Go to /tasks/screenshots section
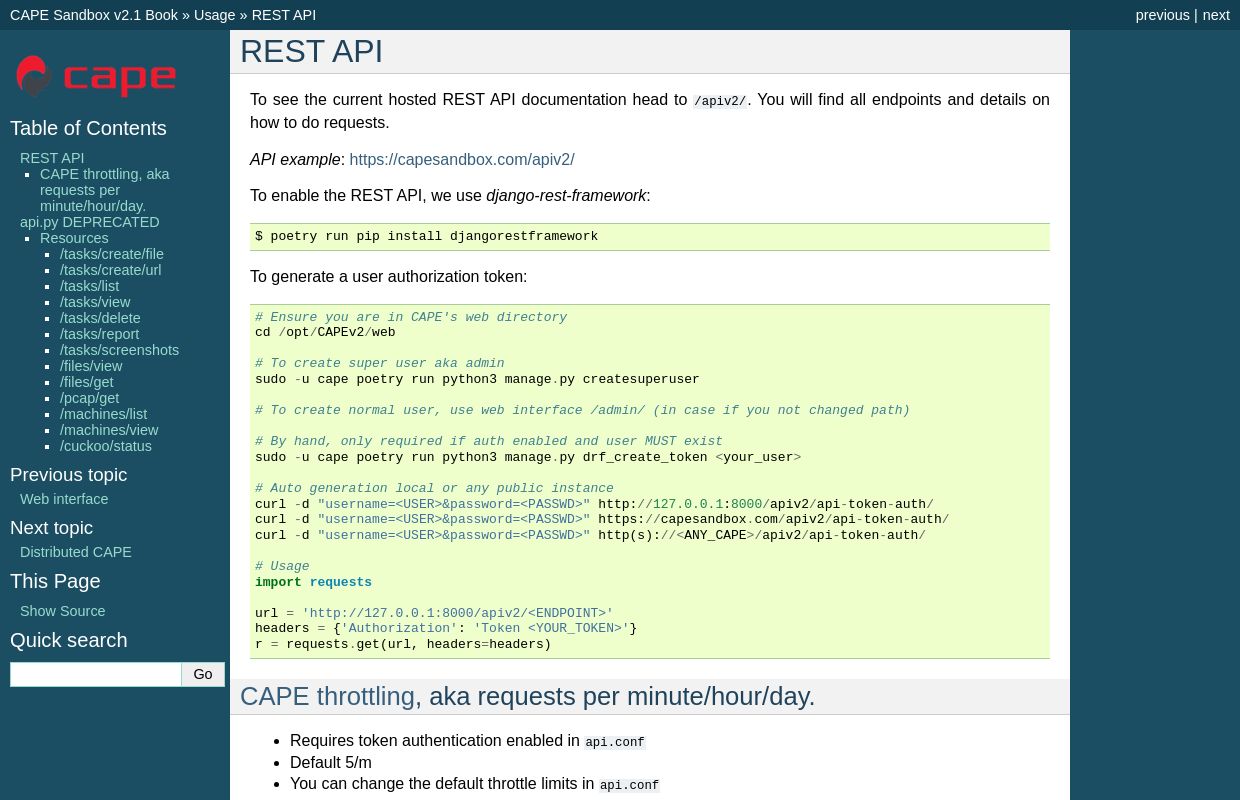The width and height of the screenshot is (1240, 800). click(x=119, y=350)
